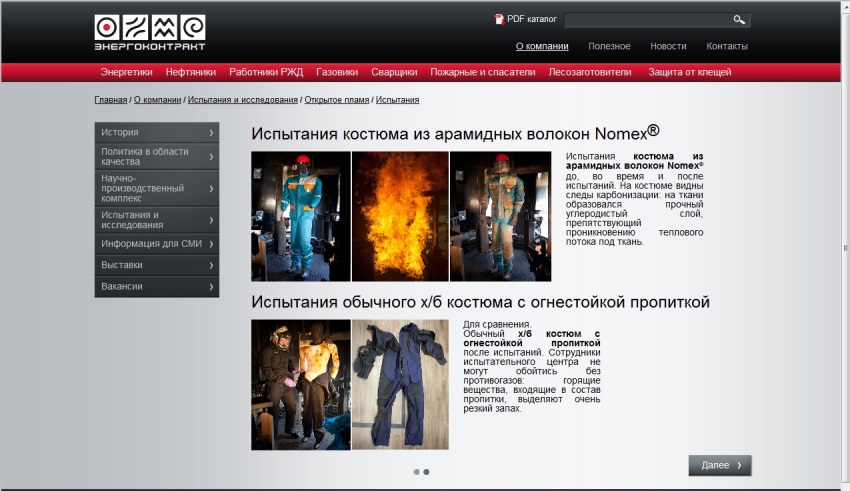Screen dimensions: 850x491
Task: Select the Нефтяники category
Action: point(191,72)
